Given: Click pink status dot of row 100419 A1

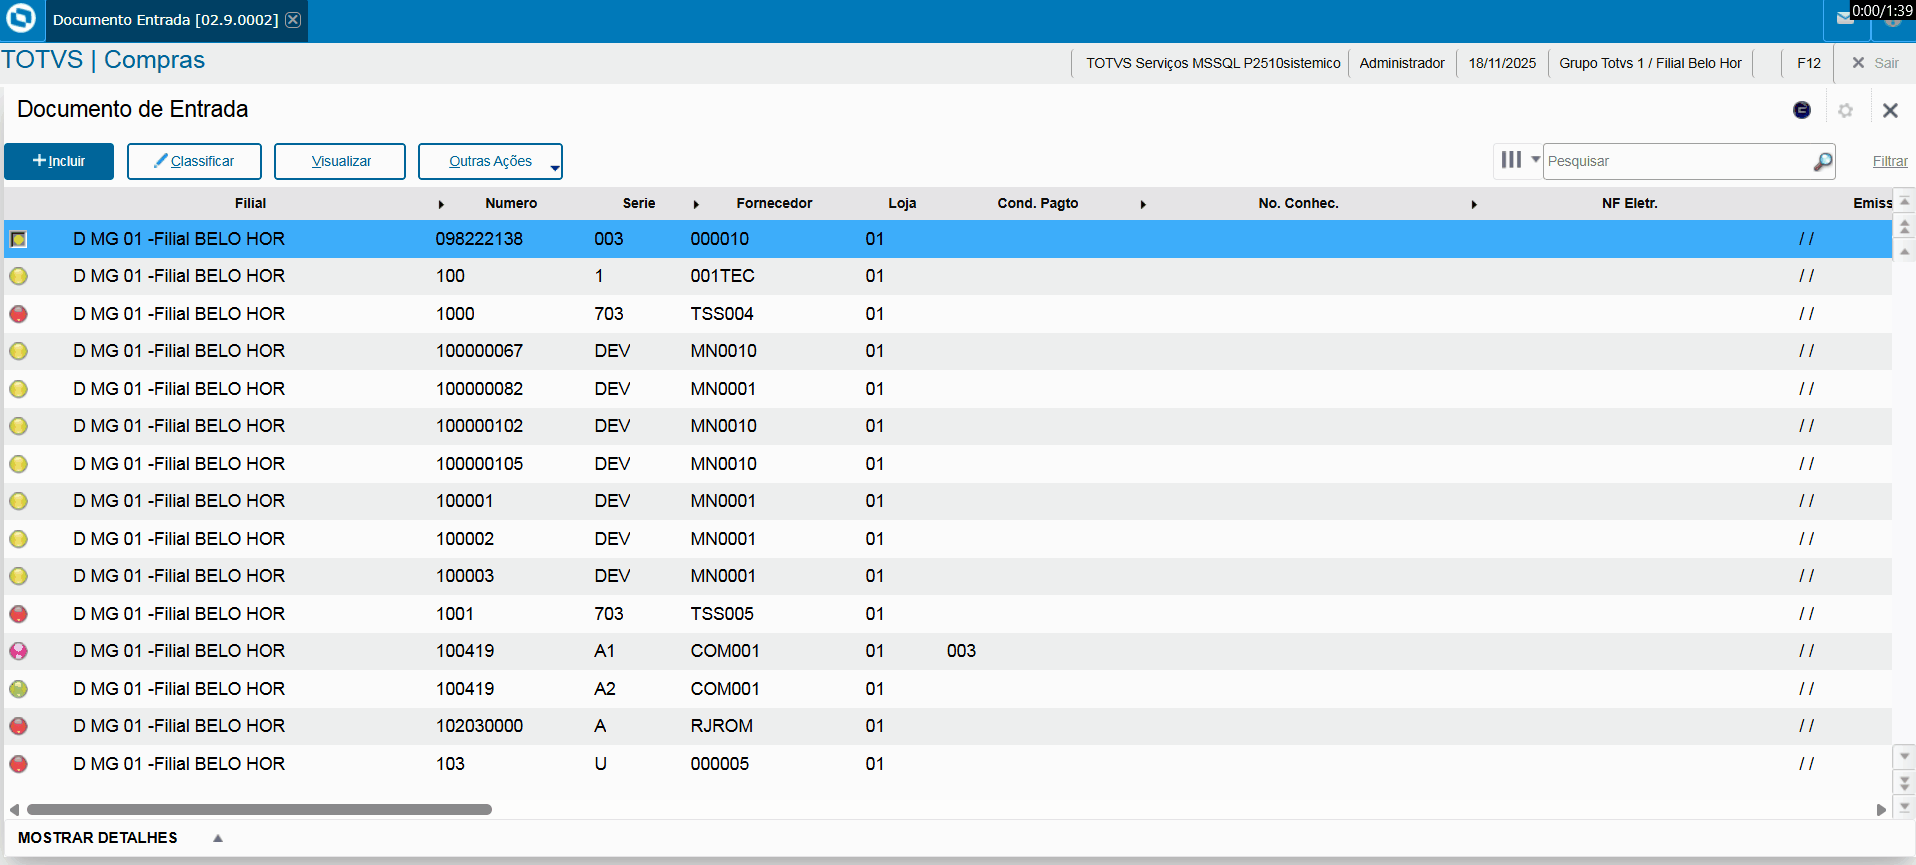Looking at the screenshot, I should [x=19, y=651].
